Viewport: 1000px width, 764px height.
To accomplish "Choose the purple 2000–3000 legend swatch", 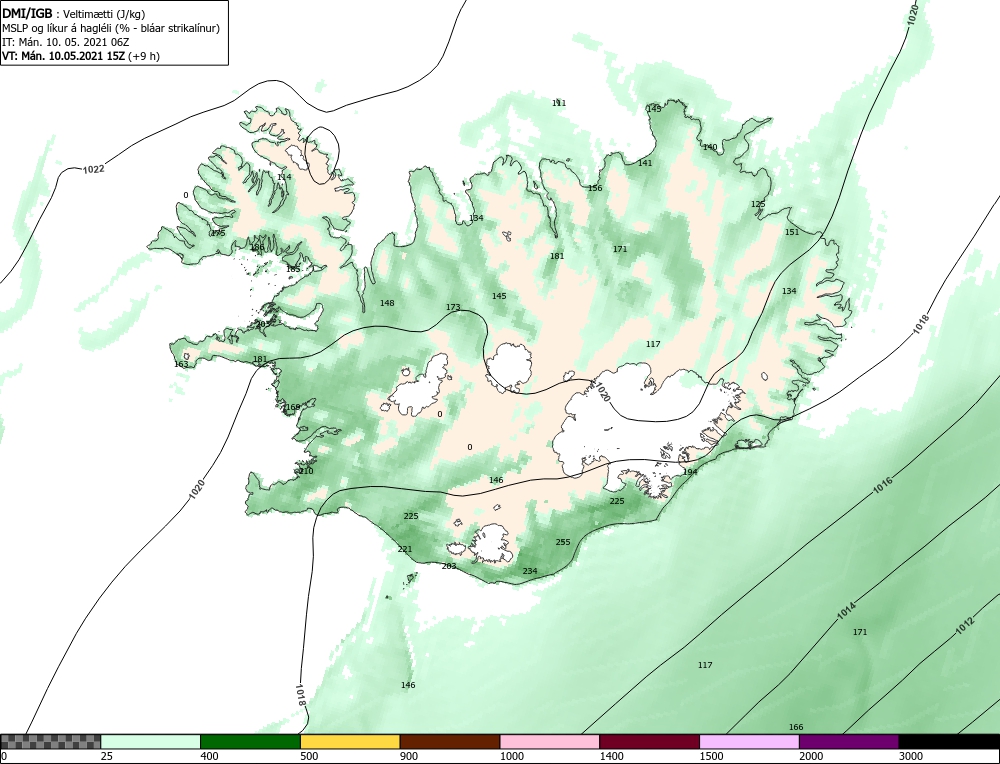I will tap(849, 741).
